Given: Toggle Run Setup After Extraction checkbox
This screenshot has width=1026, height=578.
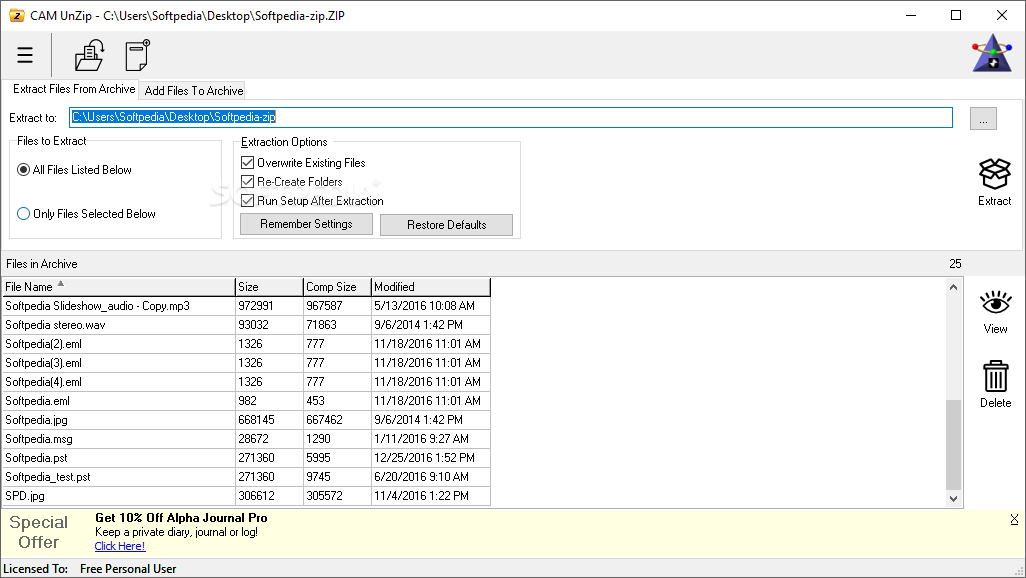Looking at the screenshot, I should (x=247, y=200).
